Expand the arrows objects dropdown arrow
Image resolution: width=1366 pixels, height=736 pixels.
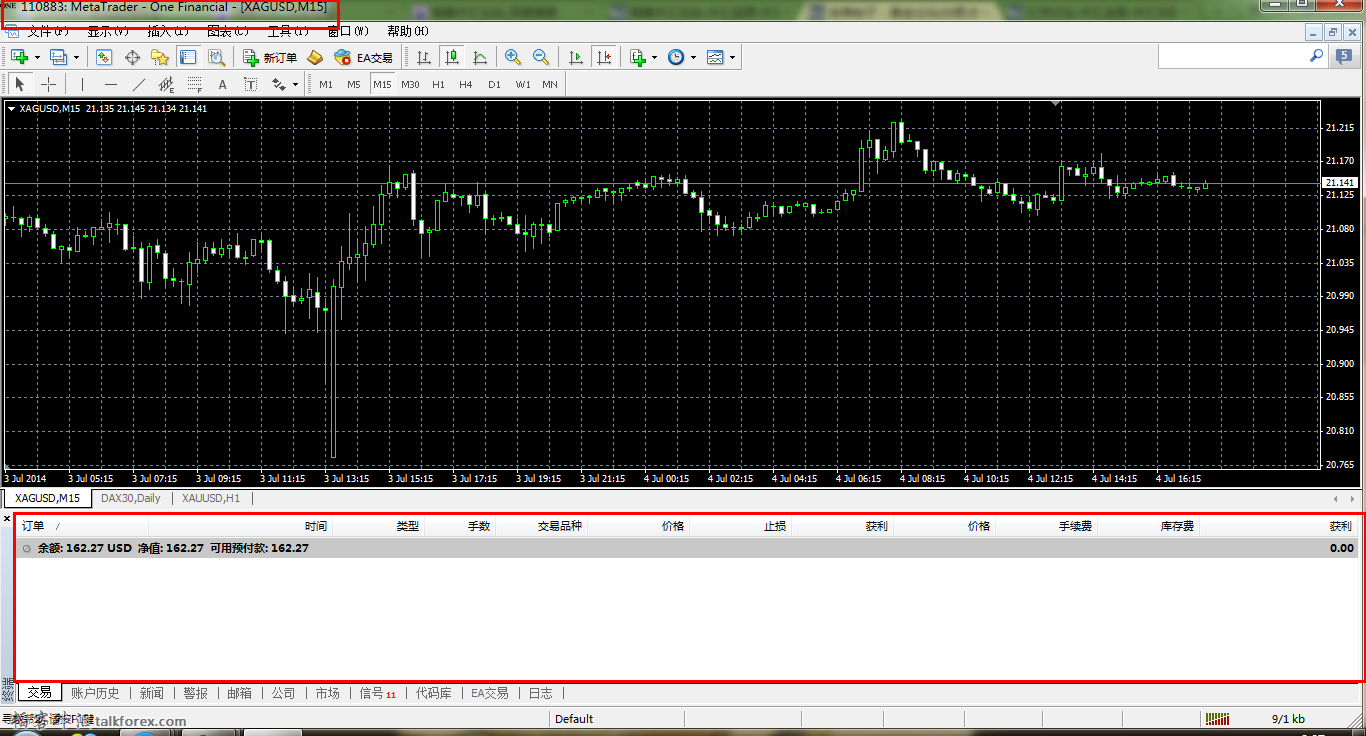[296, 84]
